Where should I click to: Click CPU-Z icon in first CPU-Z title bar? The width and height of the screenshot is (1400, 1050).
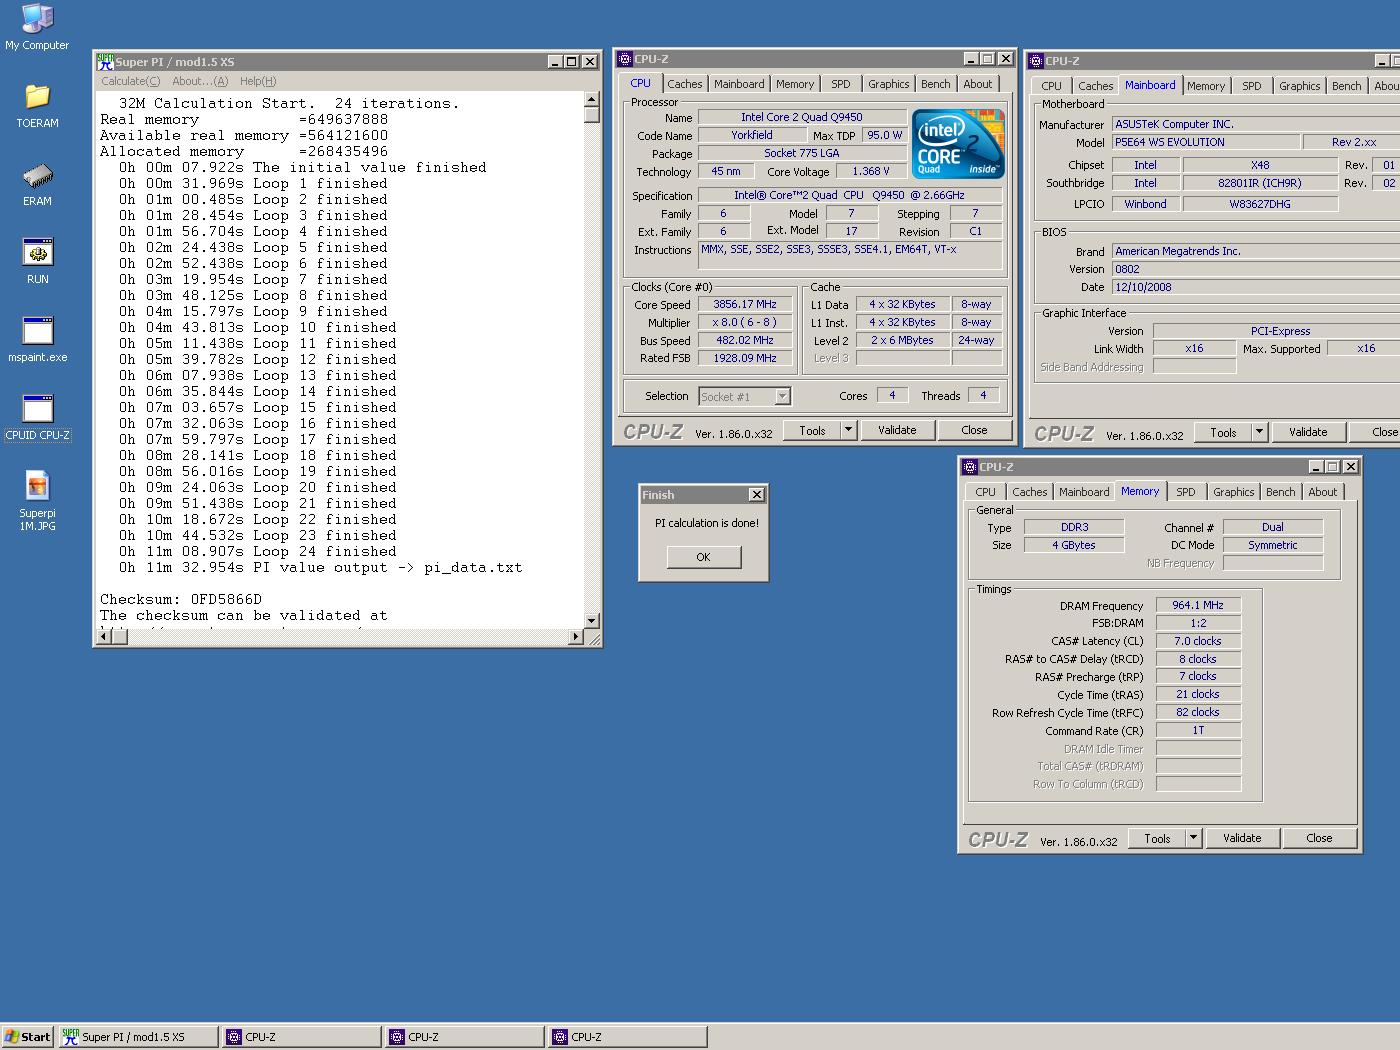(x=625, y=59)
